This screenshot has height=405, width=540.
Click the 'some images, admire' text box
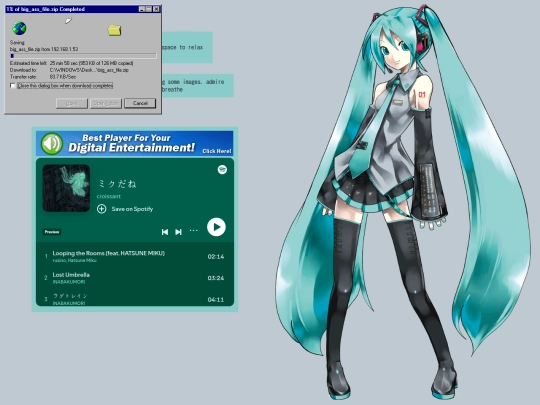(198, 85)
